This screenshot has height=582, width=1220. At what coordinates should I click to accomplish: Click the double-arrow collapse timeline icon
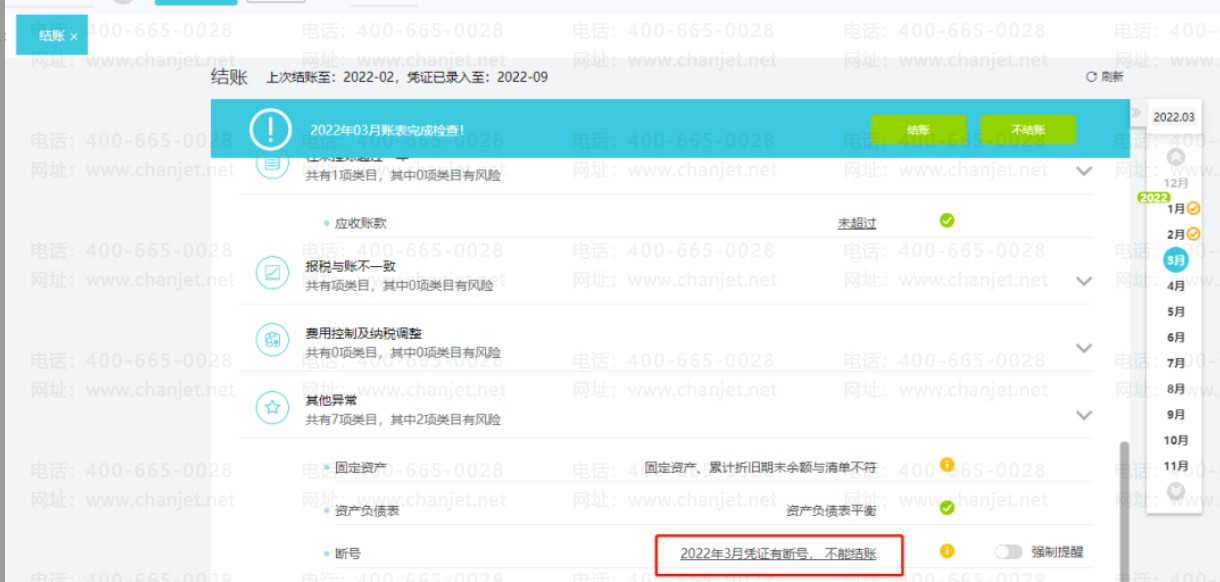[1136, 112]
